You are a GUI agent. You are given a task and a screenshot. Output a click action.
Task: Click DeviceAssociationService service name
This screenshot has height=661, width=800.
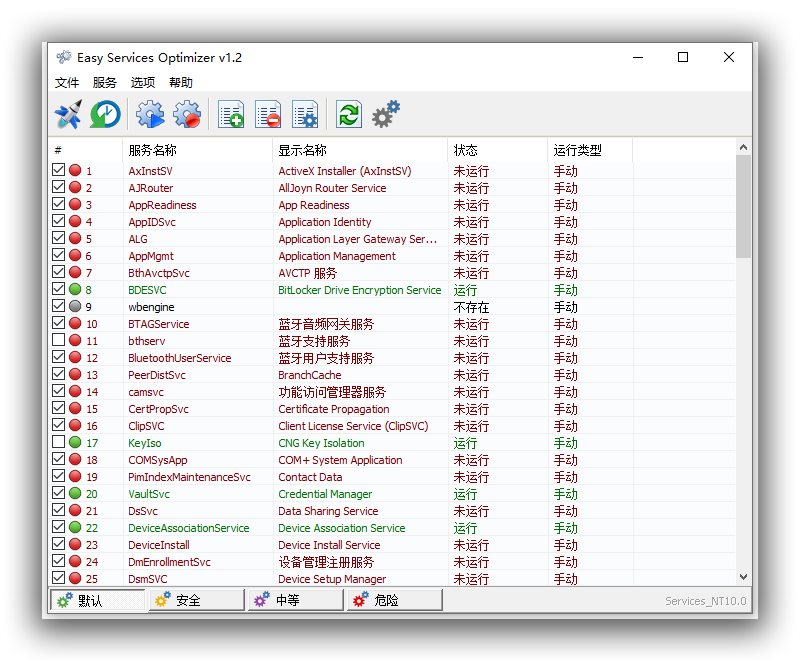click(x=189, y=528)
